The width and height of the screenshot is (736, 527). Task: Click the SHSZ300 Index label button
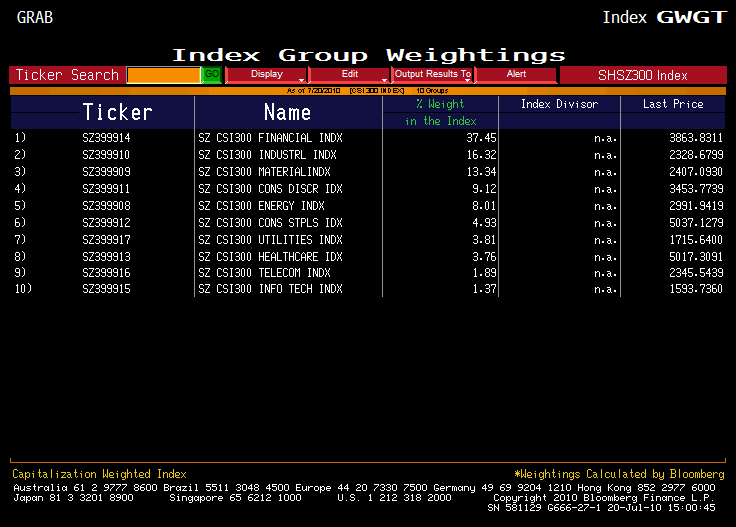coord(643,75)
